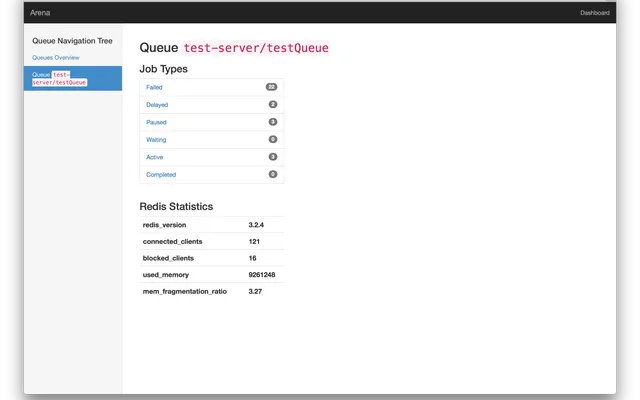Click the Active count badge
Image resolution: width=640 pixels, height=400 pixels.
(273, 157)
